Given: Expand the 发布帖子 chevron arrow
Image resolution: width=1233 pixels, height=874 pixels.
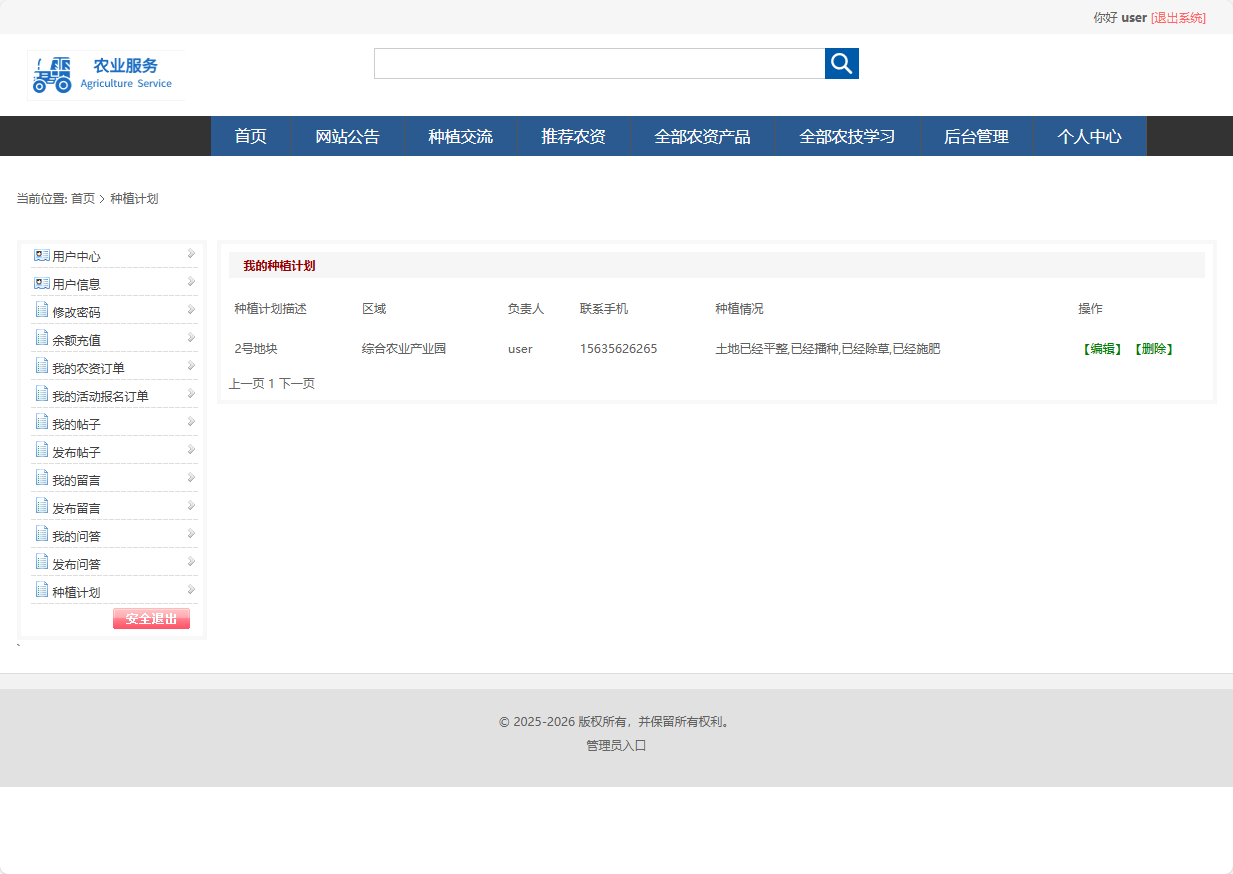Looking at the screenshot, I should [x=190, y=451].
